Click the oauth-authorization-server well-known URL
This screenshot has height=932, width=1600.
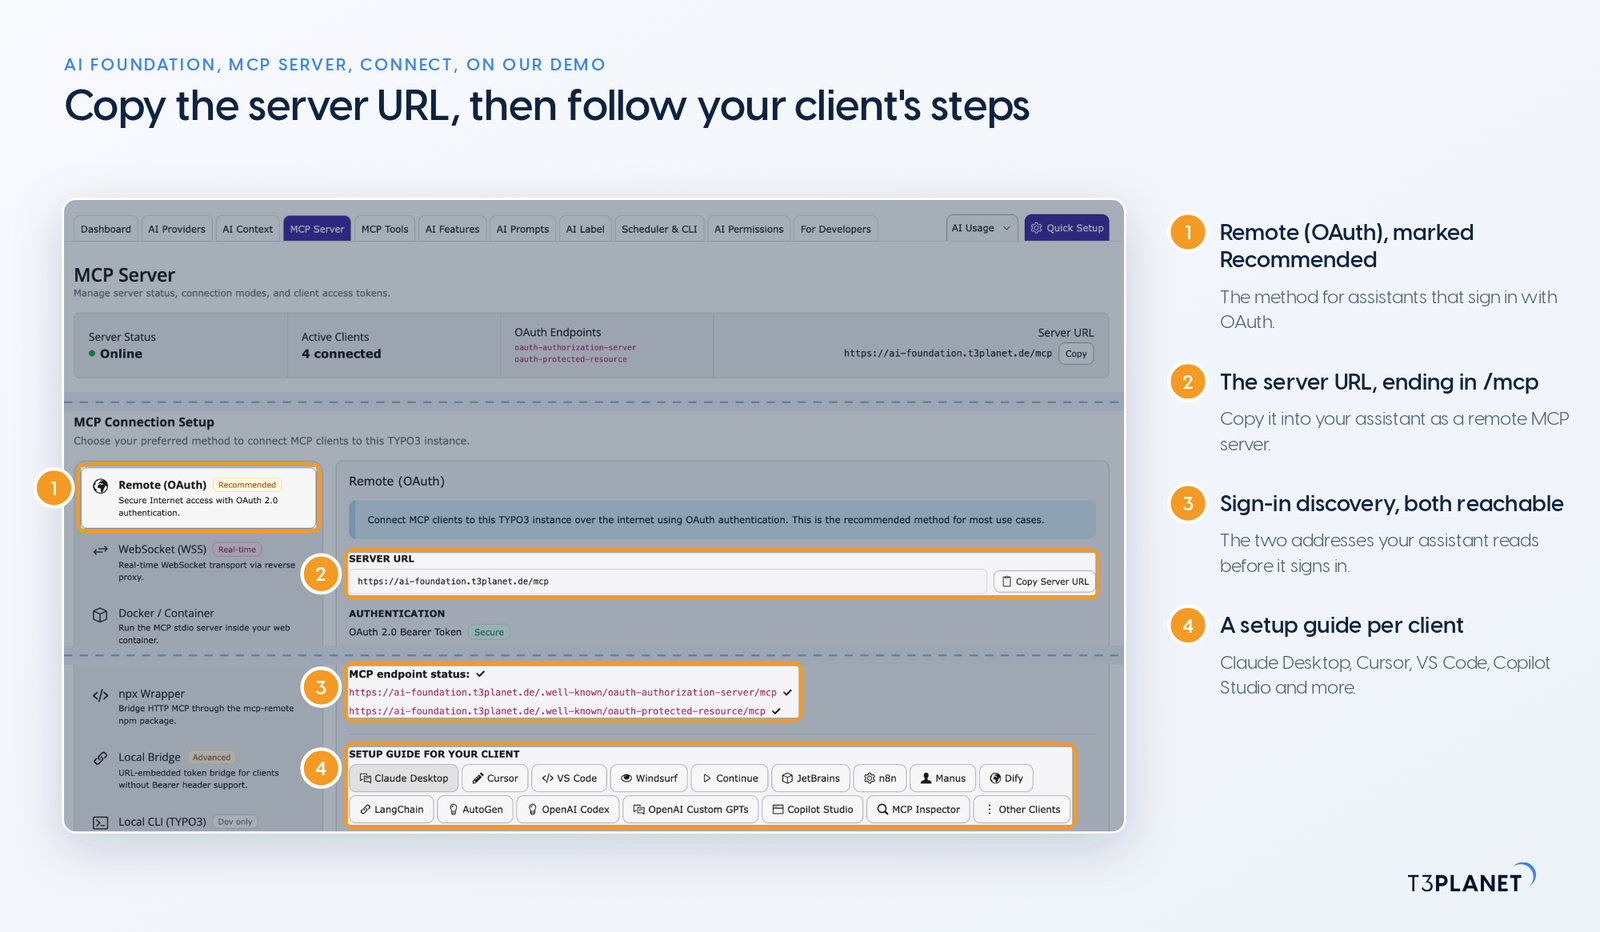point(563,692)
